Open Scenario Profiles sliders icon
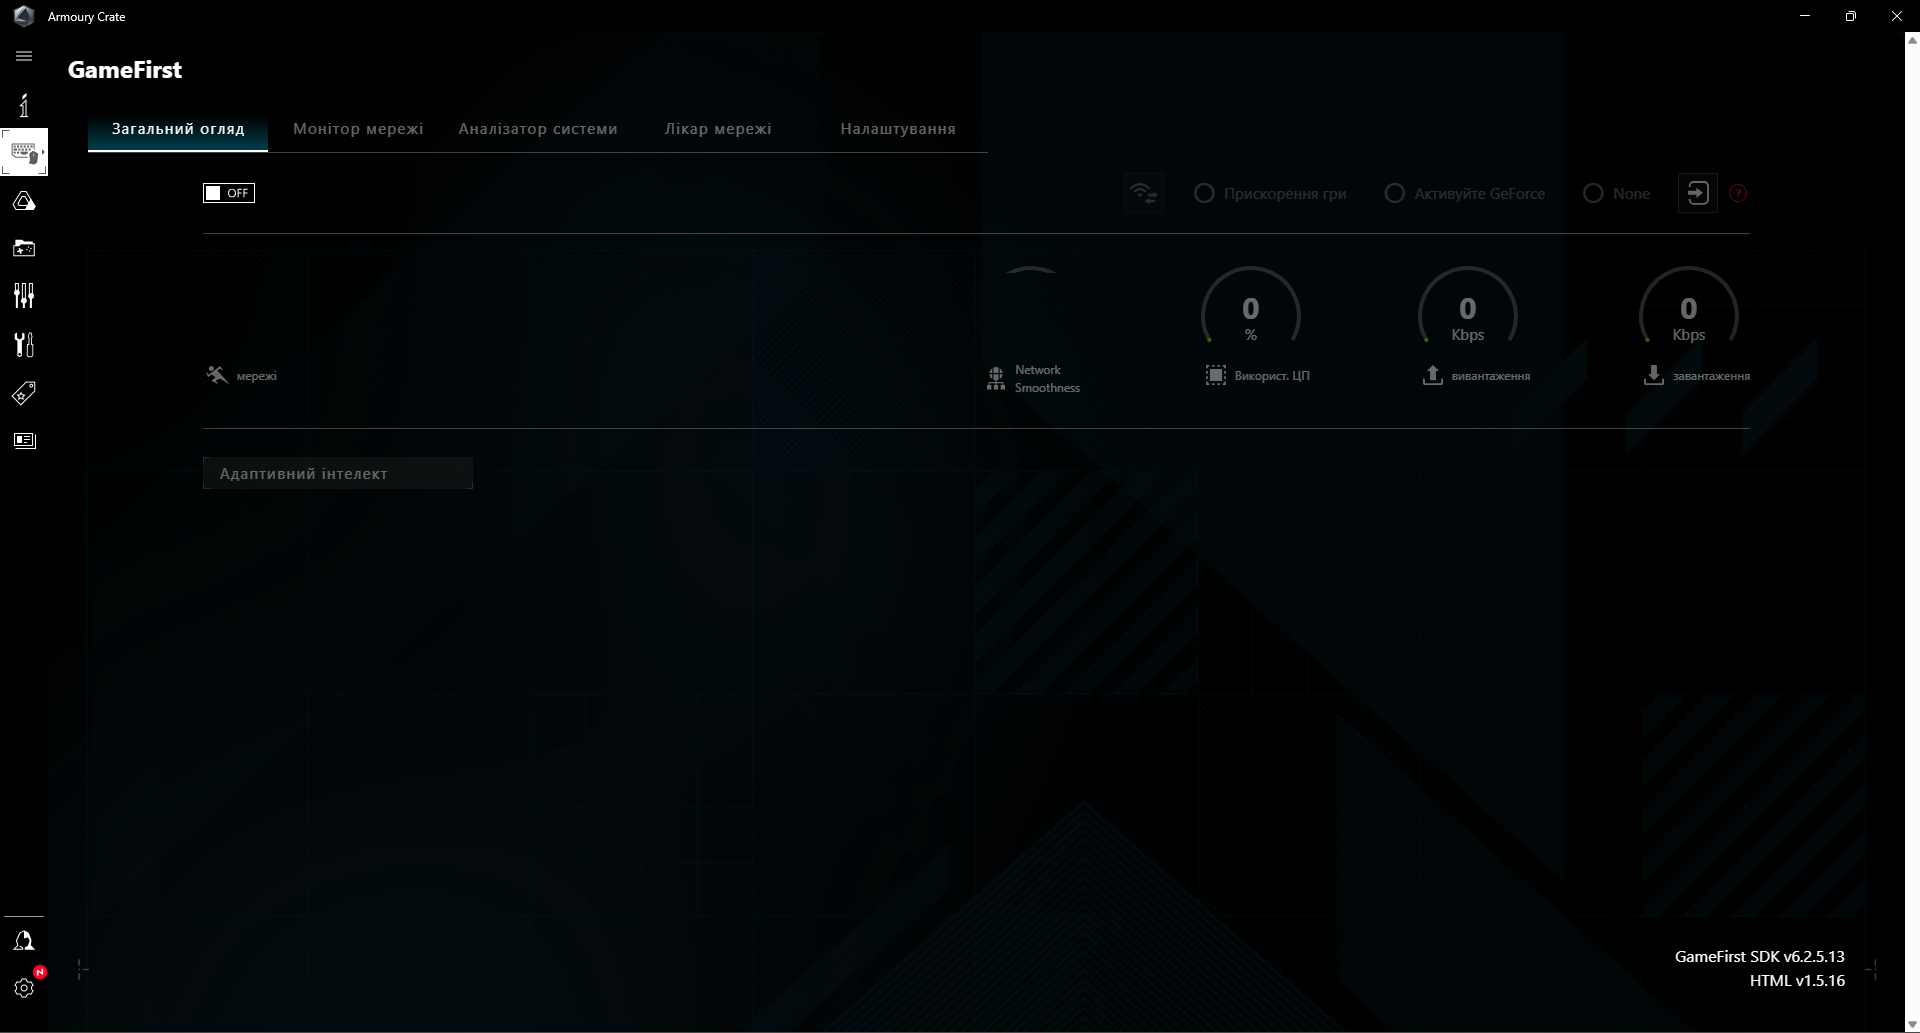1920x1033 pixels. click(24, 295)
